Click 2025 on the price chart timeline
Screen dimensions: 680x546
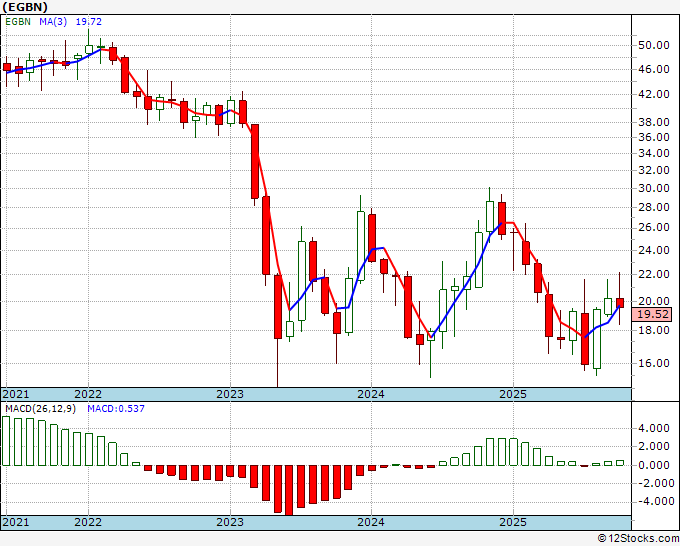(513, 394)
